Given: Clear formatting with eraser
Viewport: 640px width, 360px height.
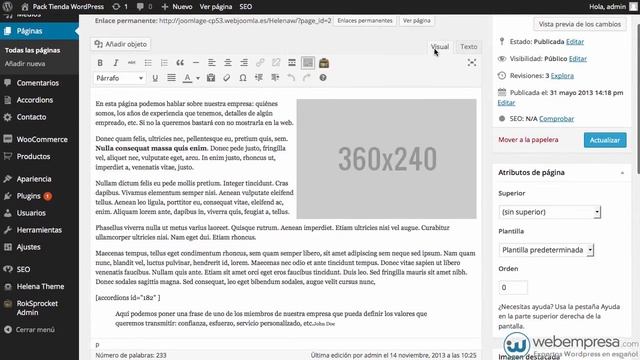Looking at the screenshot, I should pos(227,78).
